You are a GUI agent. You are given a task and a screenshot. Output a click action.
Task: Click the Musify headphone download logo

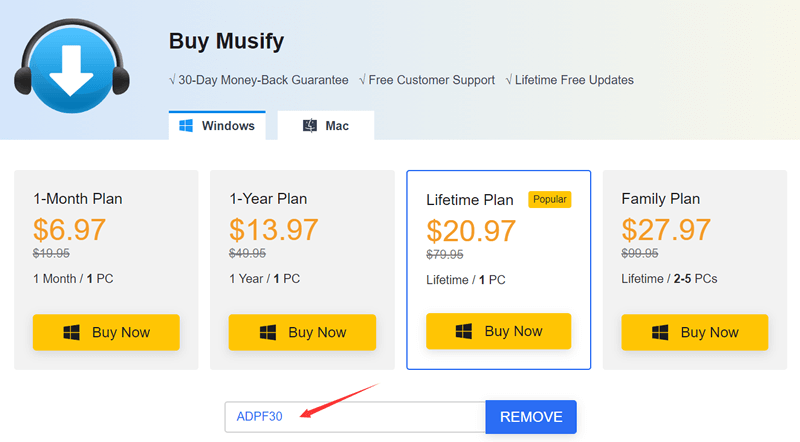coord(71,66)
